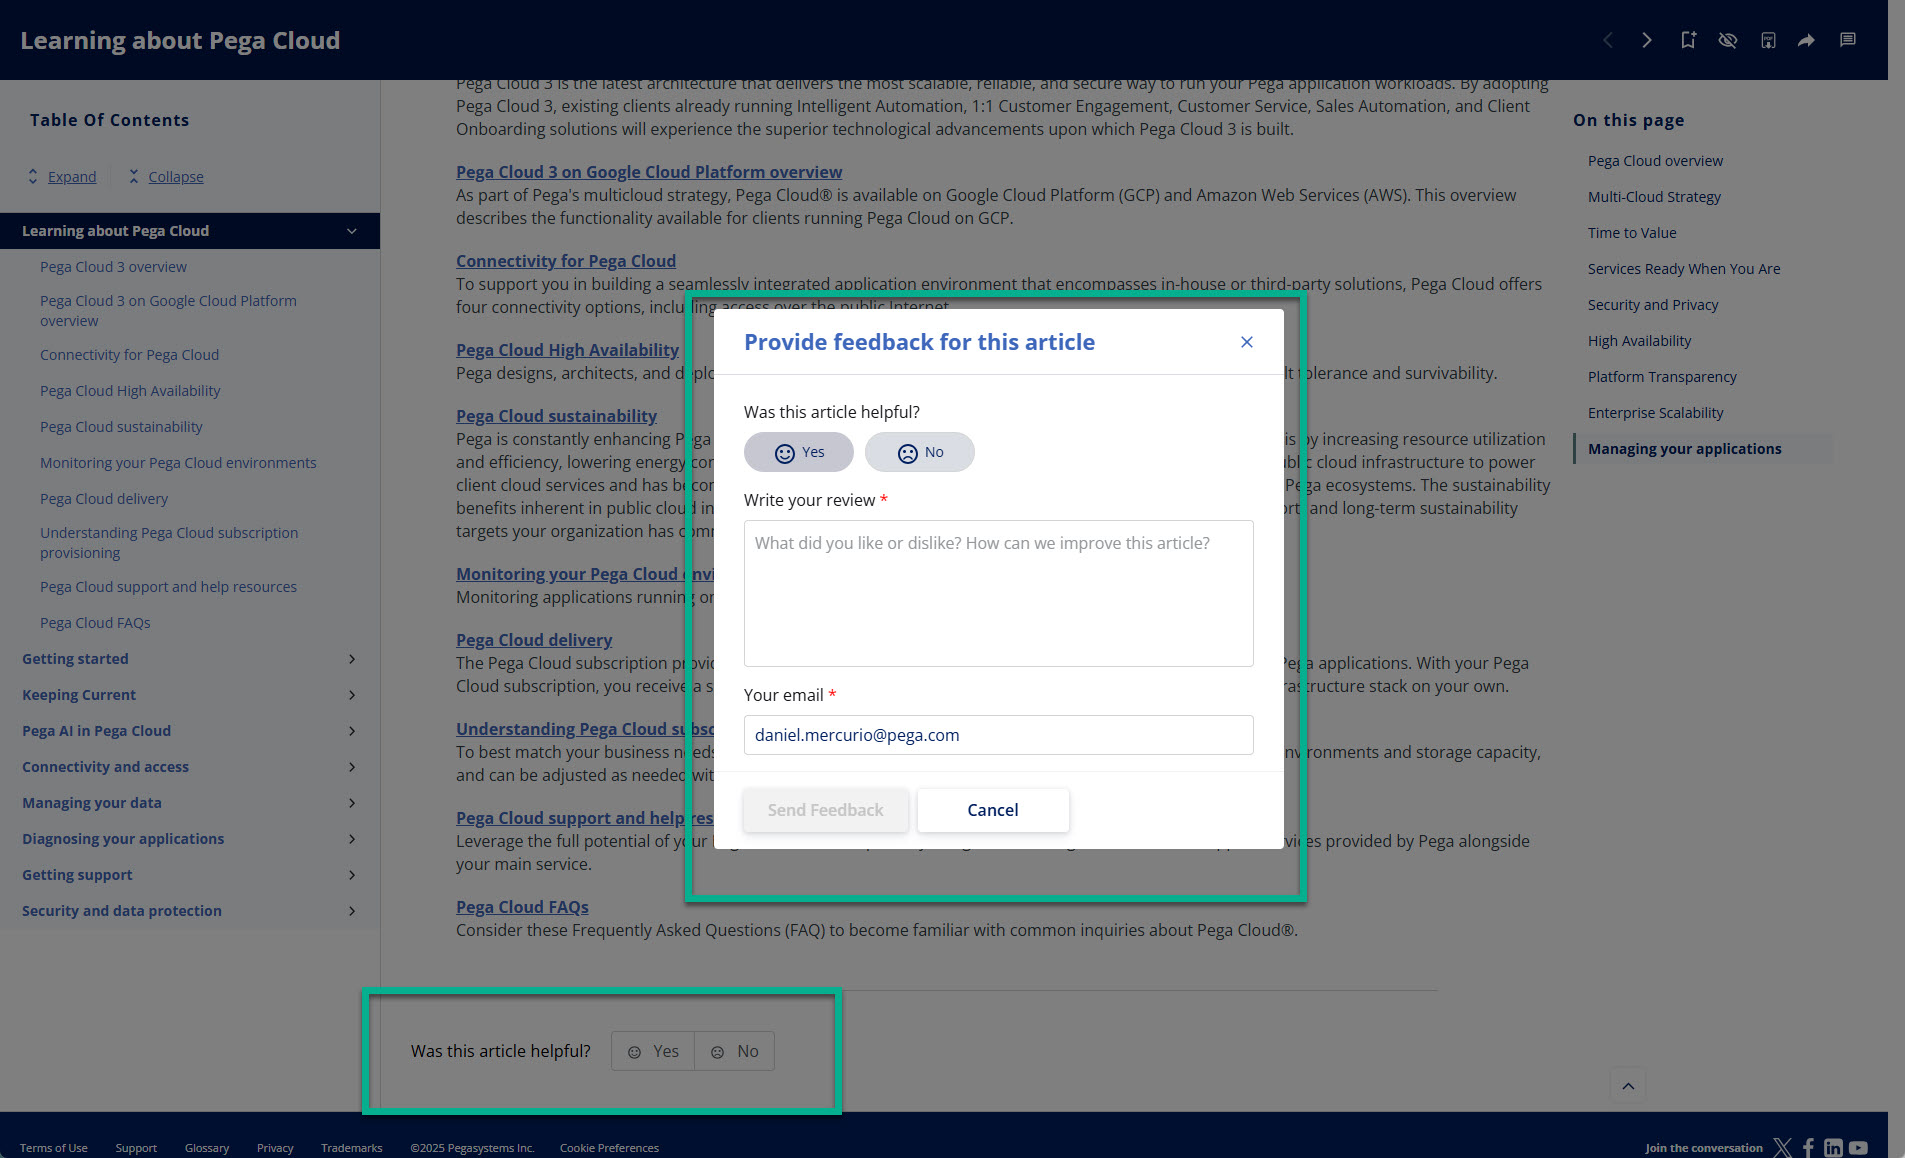Open Pega Cloud 3 on Google Cloud Platform overview sidebar item
The height and width of the screenshot is (1158, 1905).
point(168,311)
